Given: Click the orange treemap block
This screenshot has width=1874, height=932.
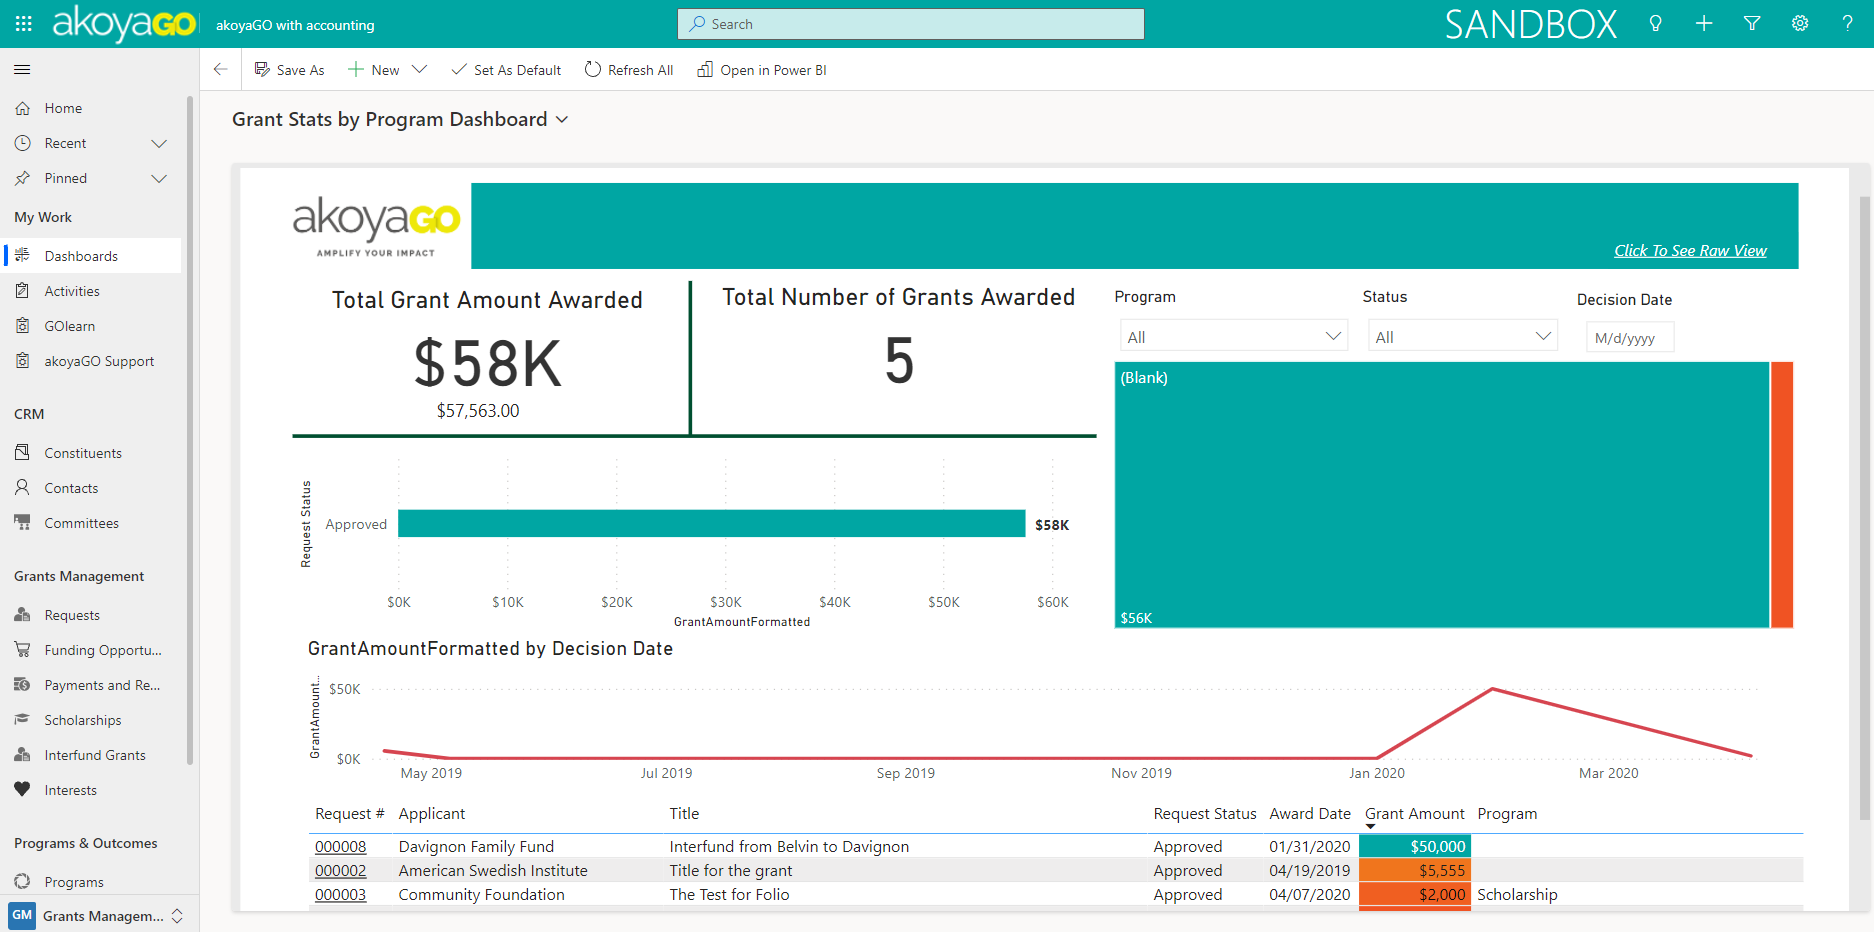Looking at the screenshot, I should (1782, 495).
